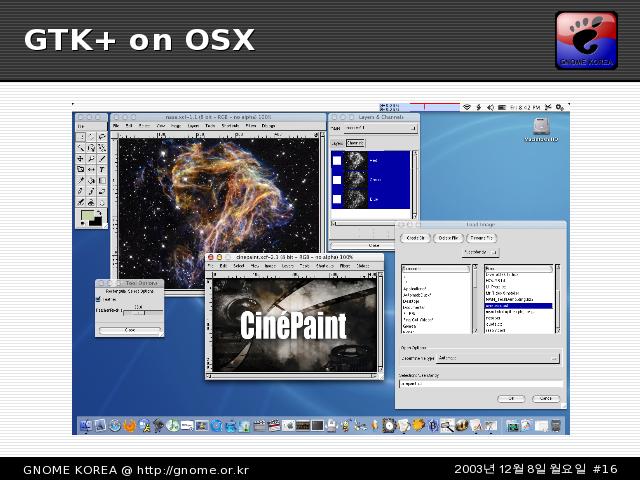Select the Magnify zoom tool
Viewport: 640px width, 480px height.
click(91, 158)
